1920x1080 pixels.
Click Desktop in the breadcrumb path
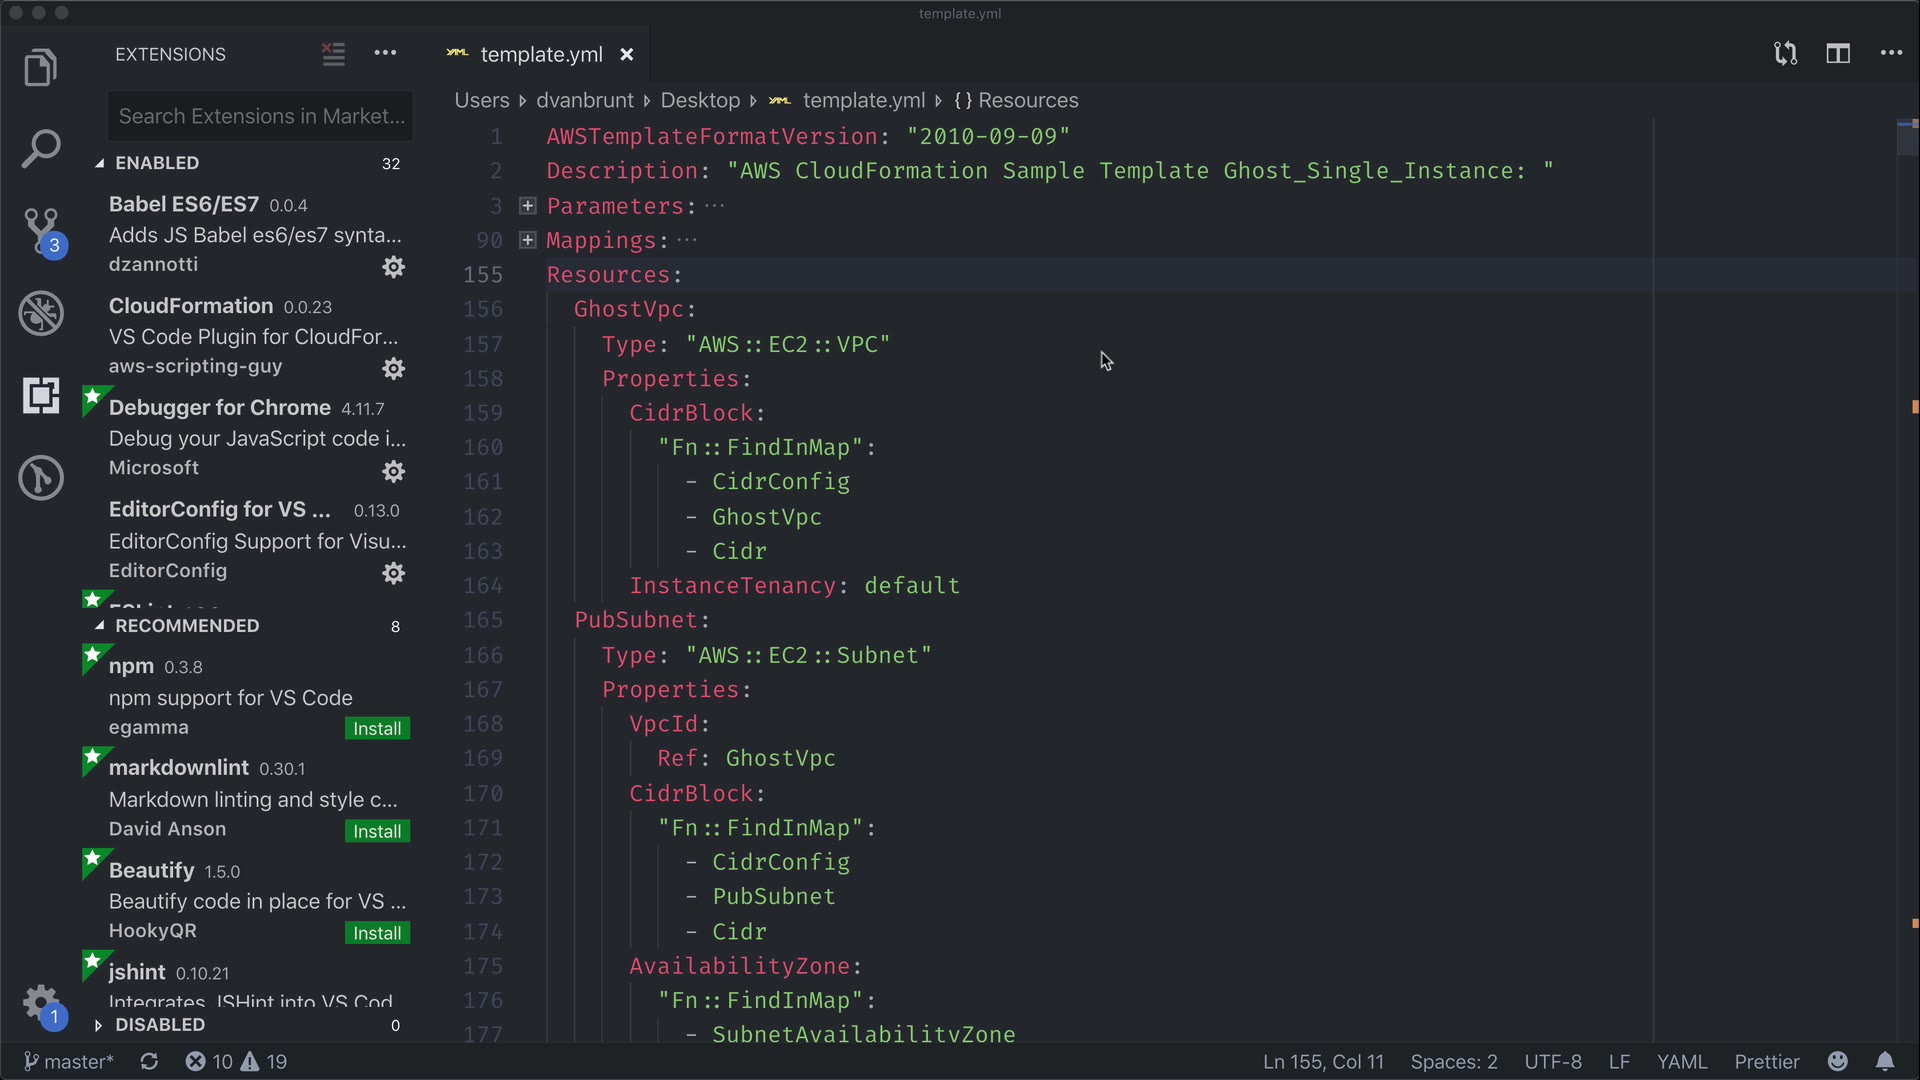click(x=700, y=100)
